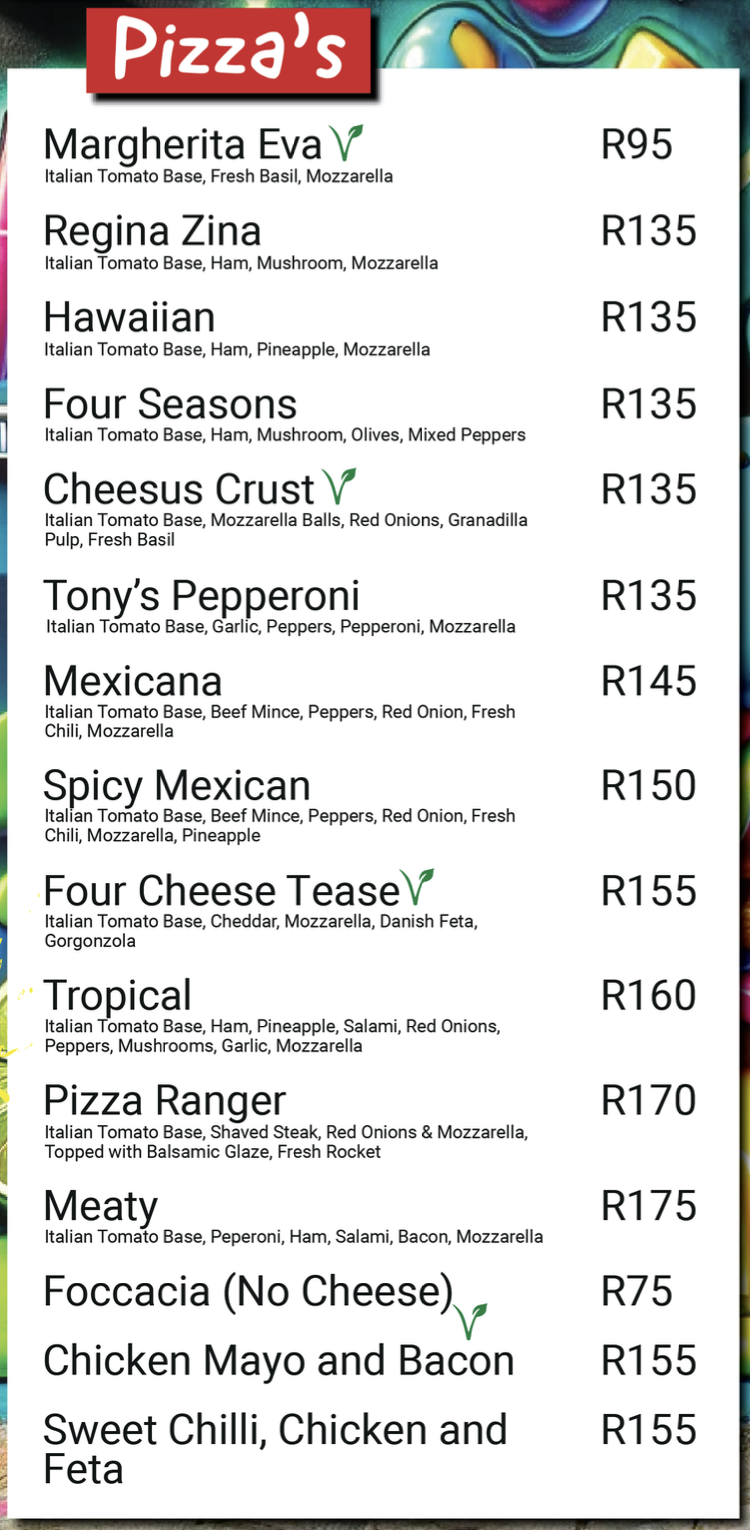Choose the Mexicana pizza title
The width and height of the screenshot is (750, 1530).
[133, 682]
